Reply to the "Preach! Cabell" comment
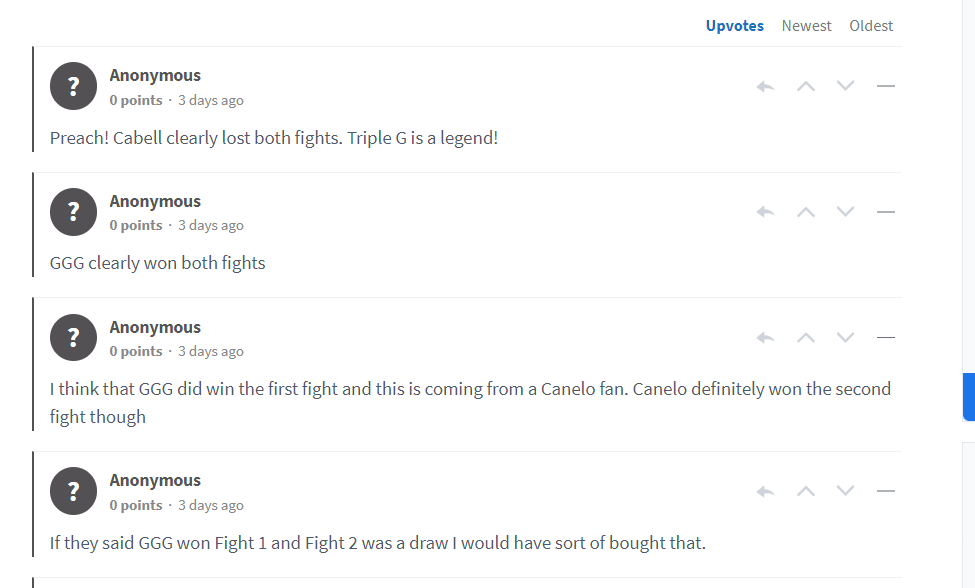 tap(765, 86)
